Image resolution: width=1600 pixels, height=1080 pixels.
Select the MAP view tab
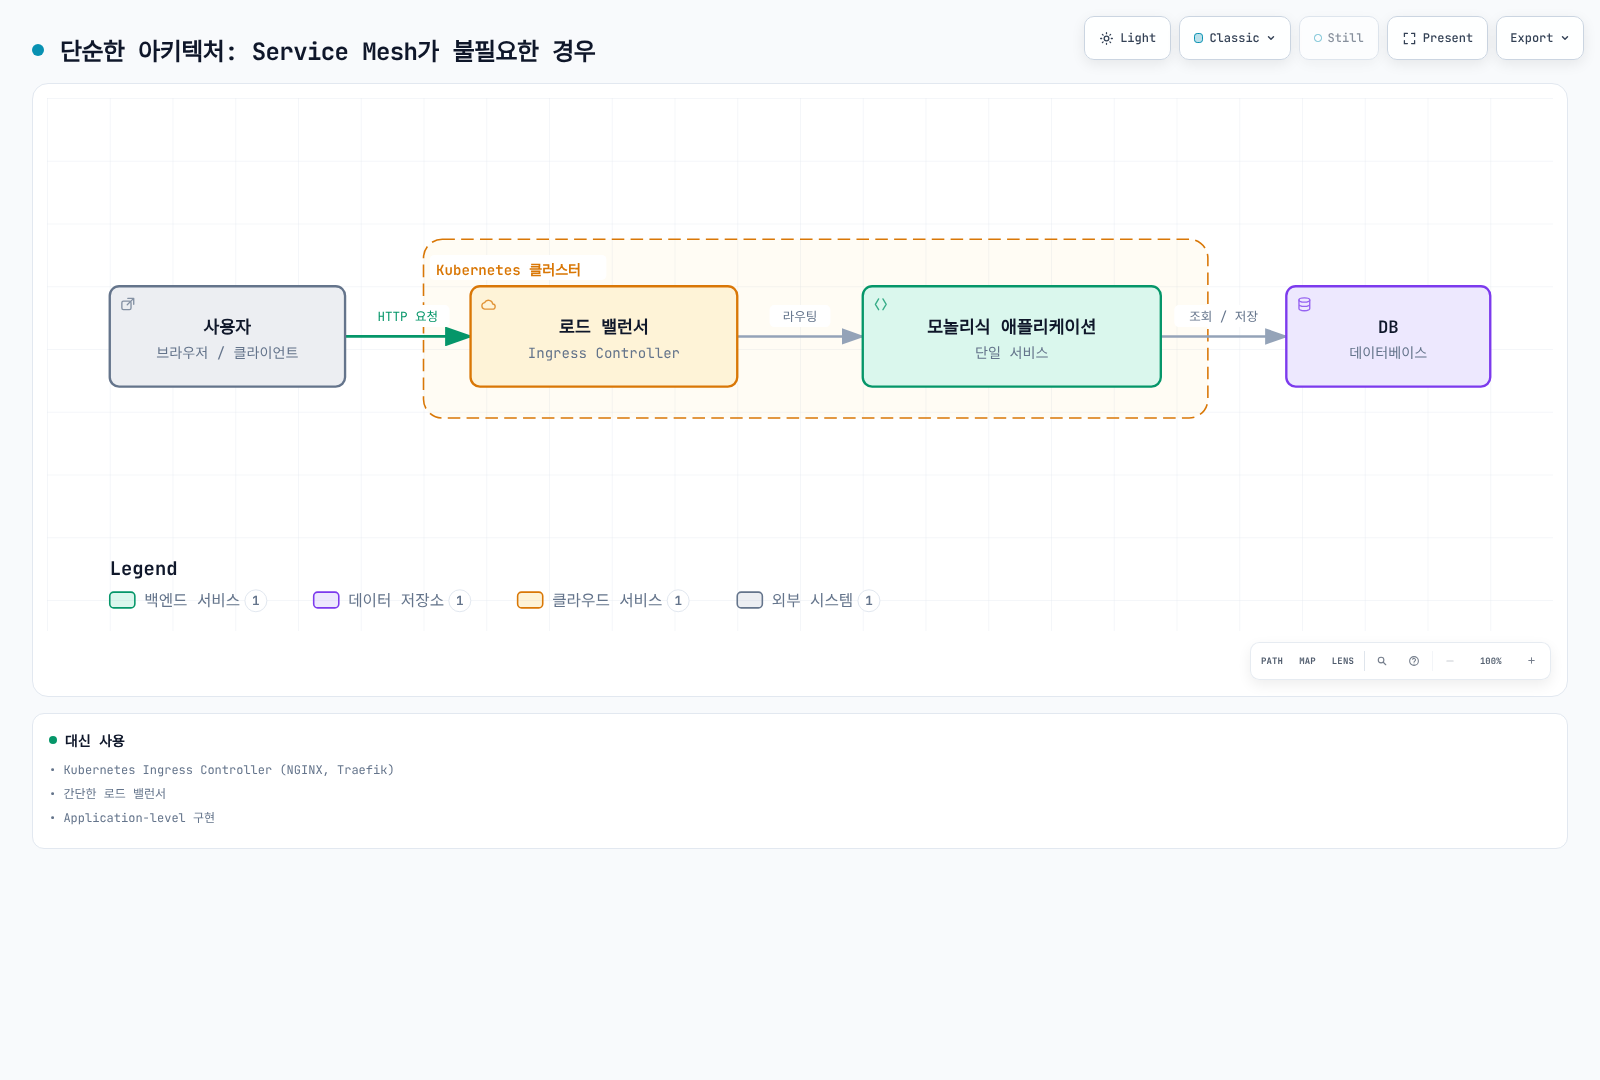click(x=1307, y=661)
